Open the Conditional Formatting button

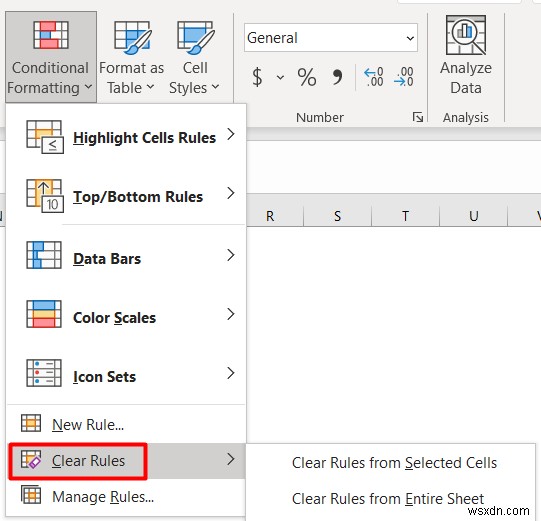pyautogui.click(x=51, y=57)
